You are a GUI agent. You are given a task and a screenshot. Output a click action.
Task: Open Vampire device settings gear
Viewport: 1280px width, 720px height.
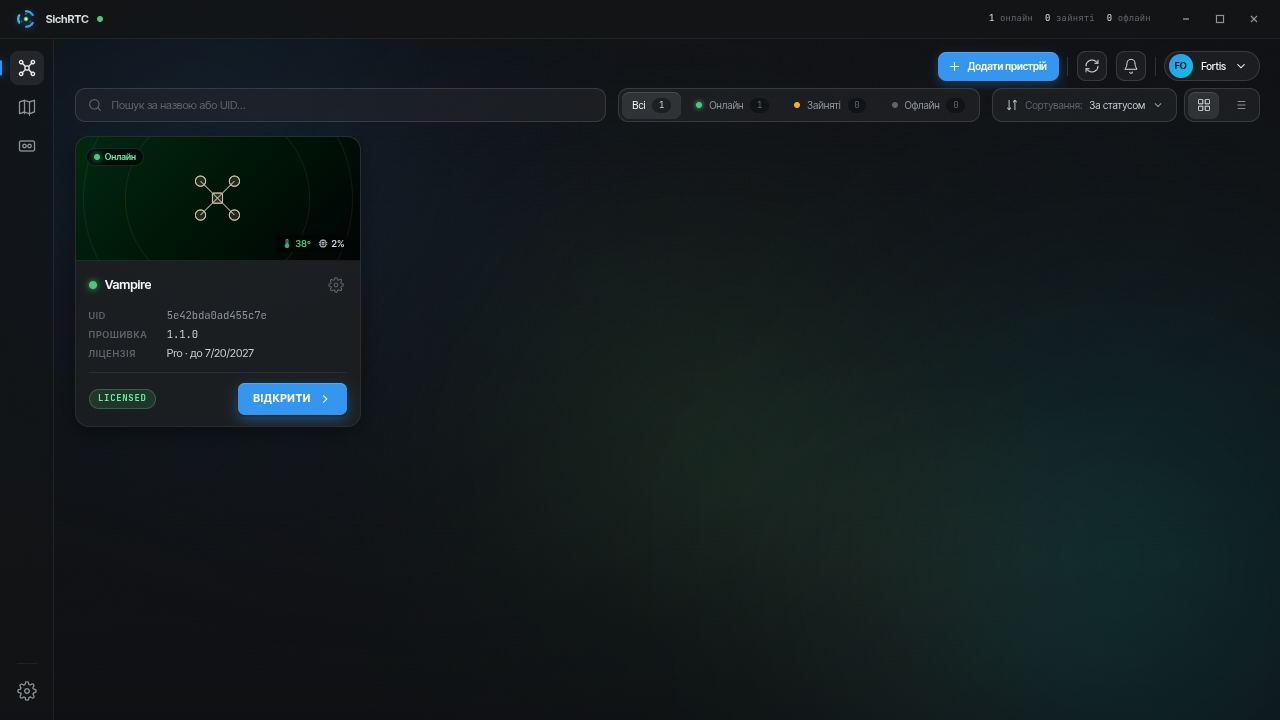pyautogui.click(x=336, y=285)
